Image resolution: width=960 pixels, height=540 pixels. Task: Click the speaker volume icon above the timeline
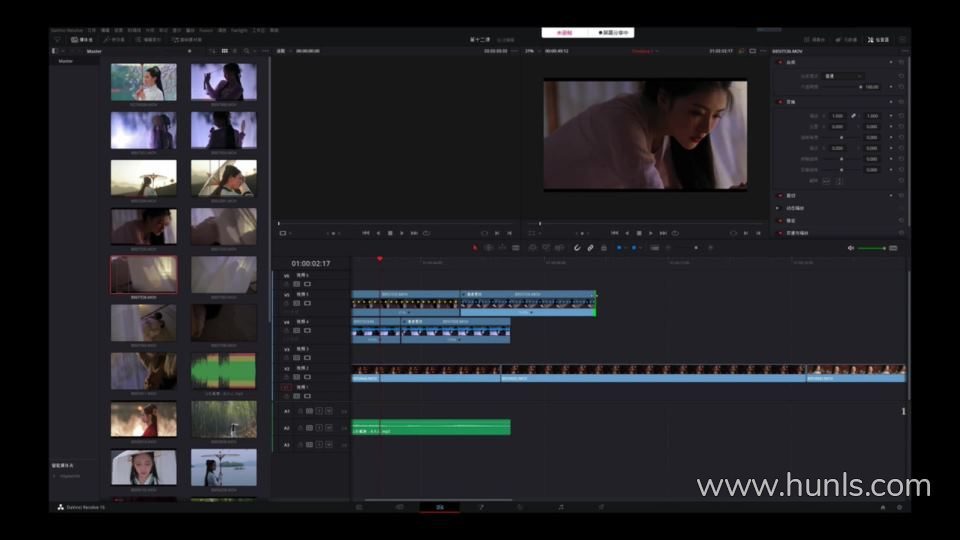point(851,247)
